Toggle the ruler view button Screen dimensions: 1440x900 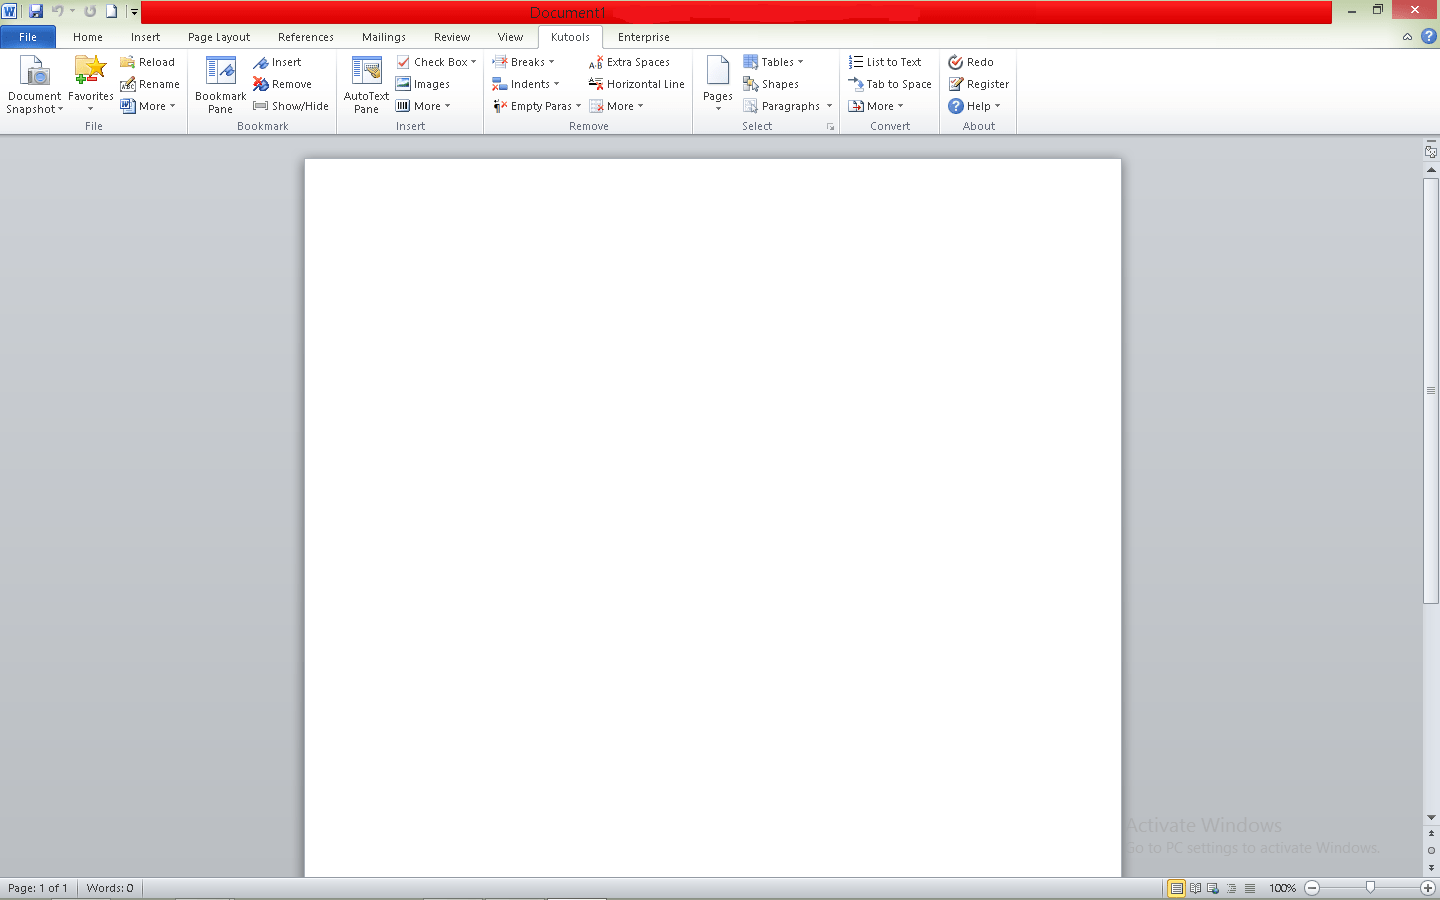point(1431,151)
